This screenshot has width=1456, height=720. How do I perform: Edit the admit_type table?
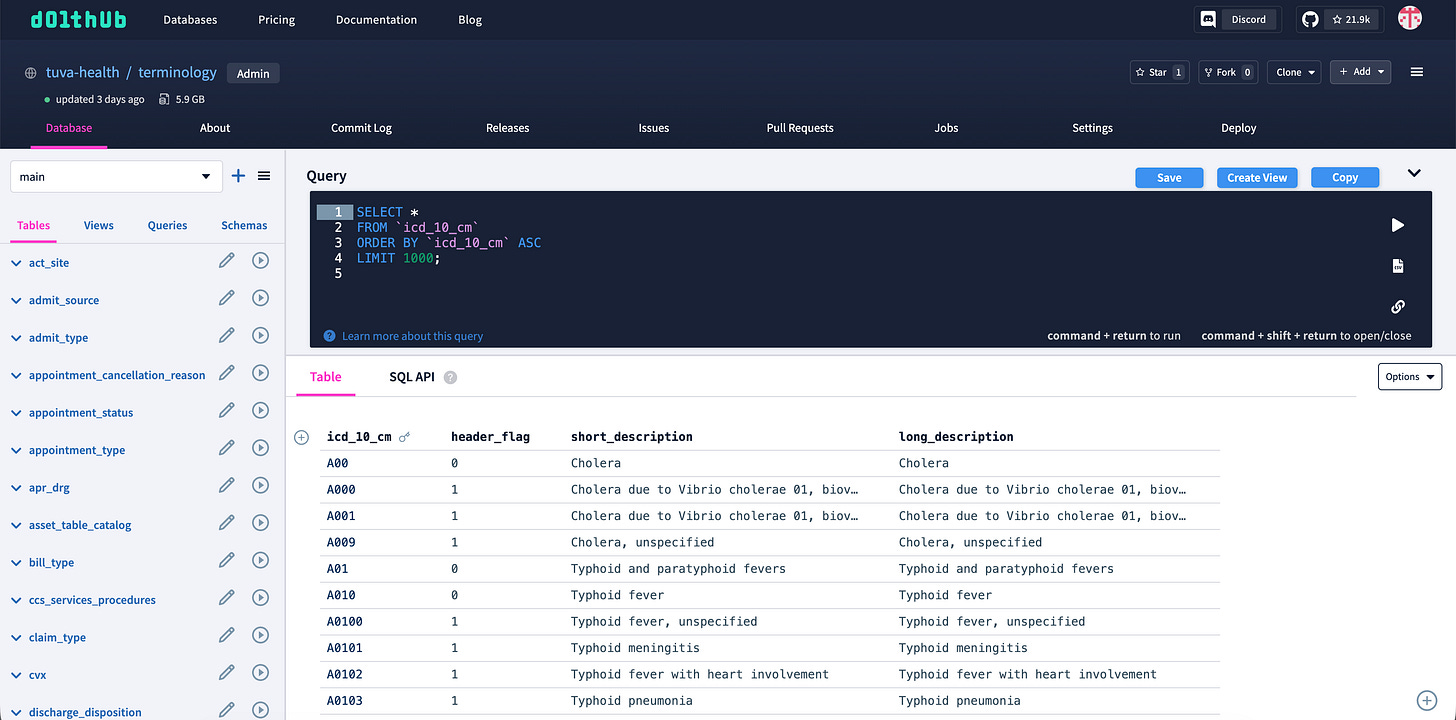pos(227,336)
